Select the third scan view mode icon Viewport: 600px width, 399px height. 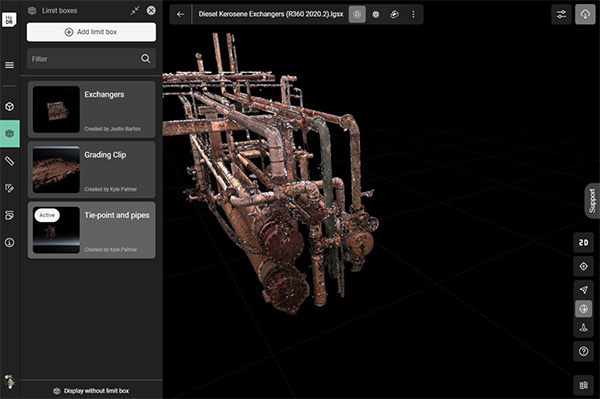coord(394,15)
